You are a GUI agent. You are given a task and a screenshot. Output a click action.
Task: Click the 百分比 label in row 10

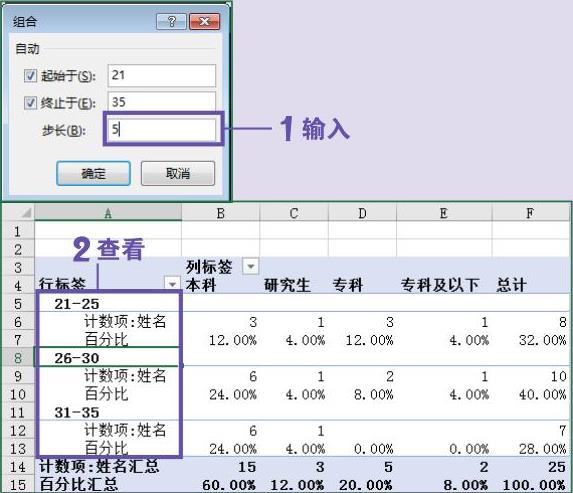point(106,394)
